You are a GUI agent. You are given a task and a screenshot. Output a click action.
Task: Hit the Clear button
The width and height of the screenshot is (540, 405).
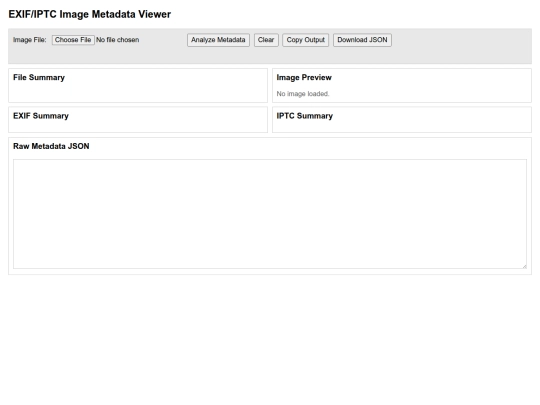click(266, 40)
